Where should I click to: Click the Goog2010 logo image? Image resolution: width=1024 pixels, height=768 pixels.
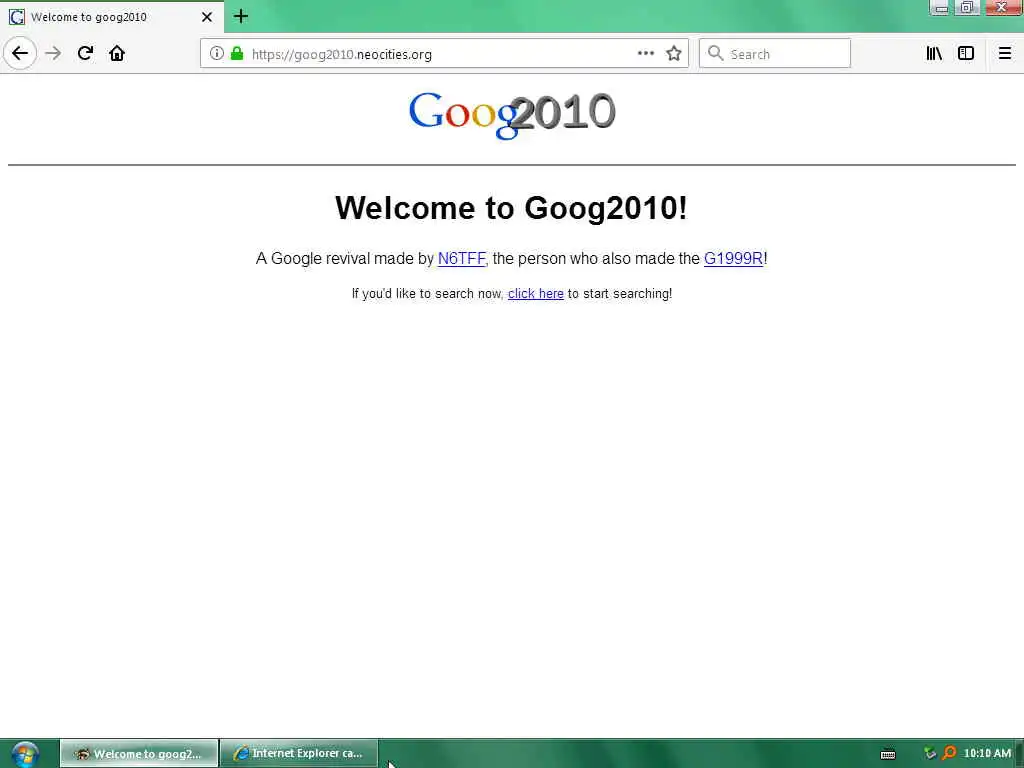pyautogui.click(x=512, y=115)
